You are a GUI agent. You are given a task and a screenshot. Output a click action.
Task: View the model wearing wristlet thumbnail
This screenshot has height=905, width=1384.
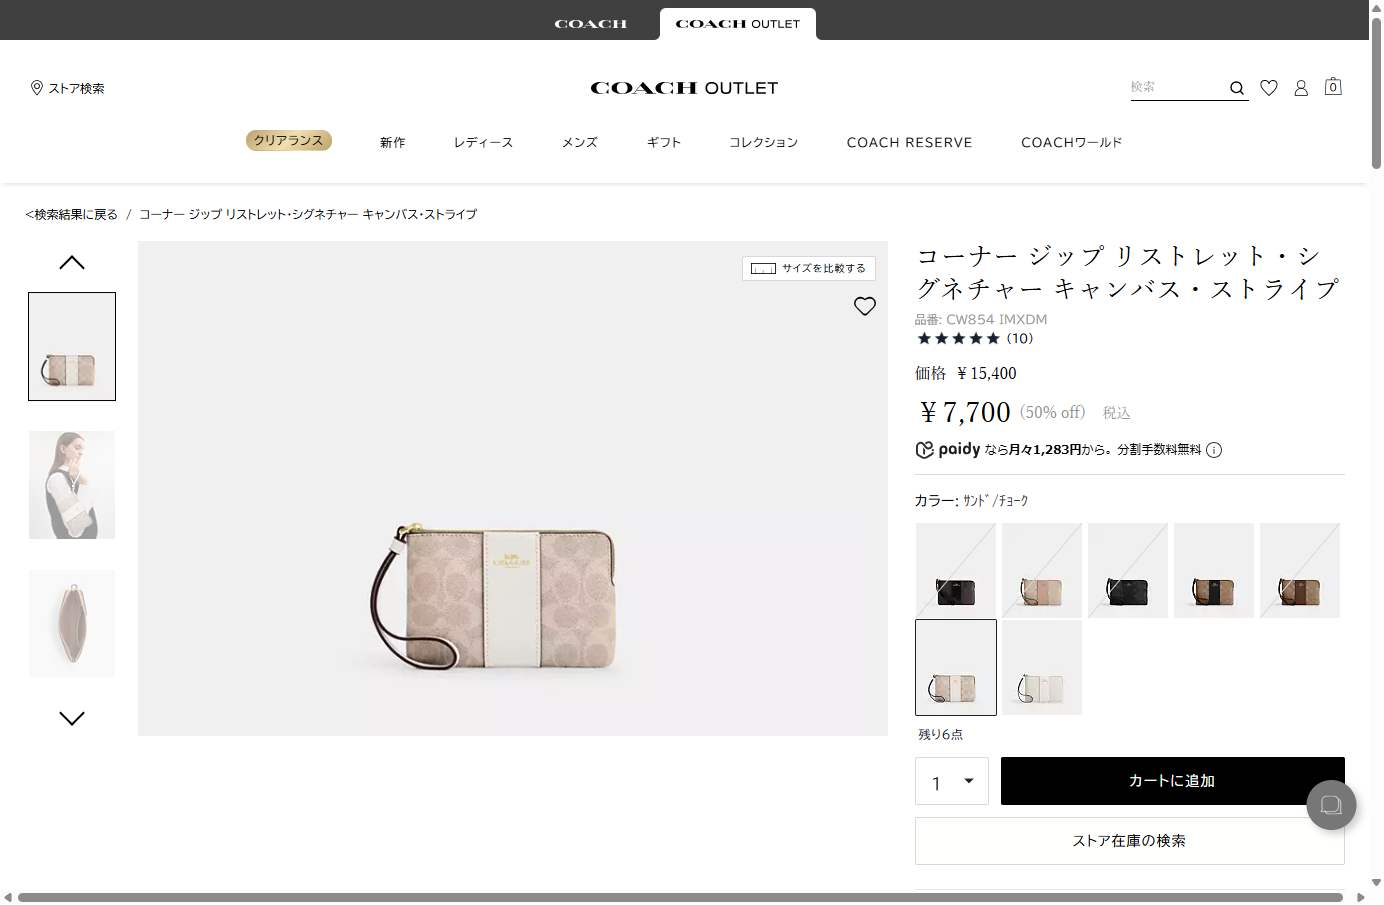(x=72, y=485)
